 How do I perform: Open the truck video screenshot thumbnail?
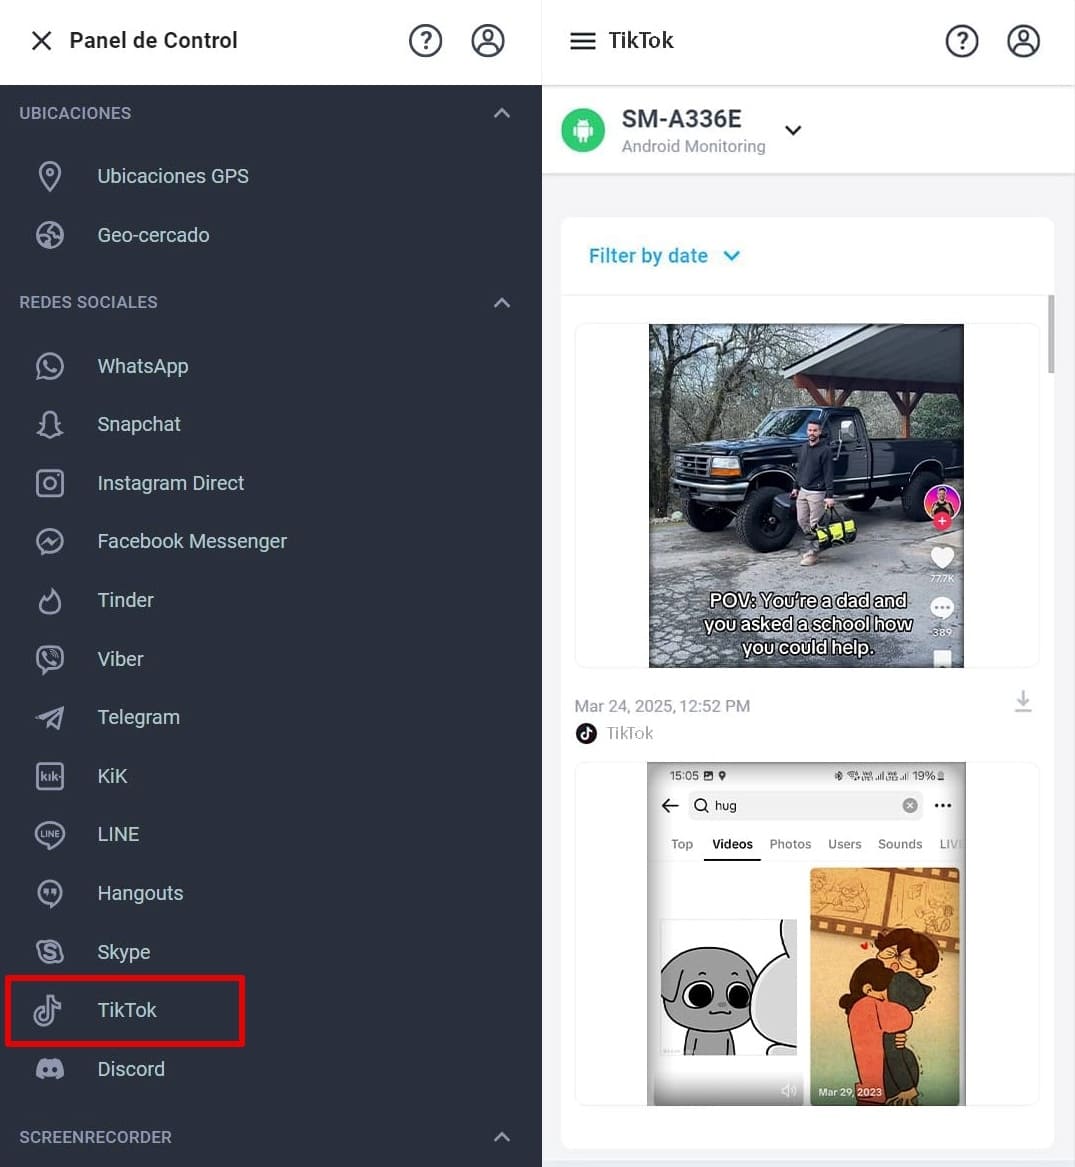click(x=806, y=496)
